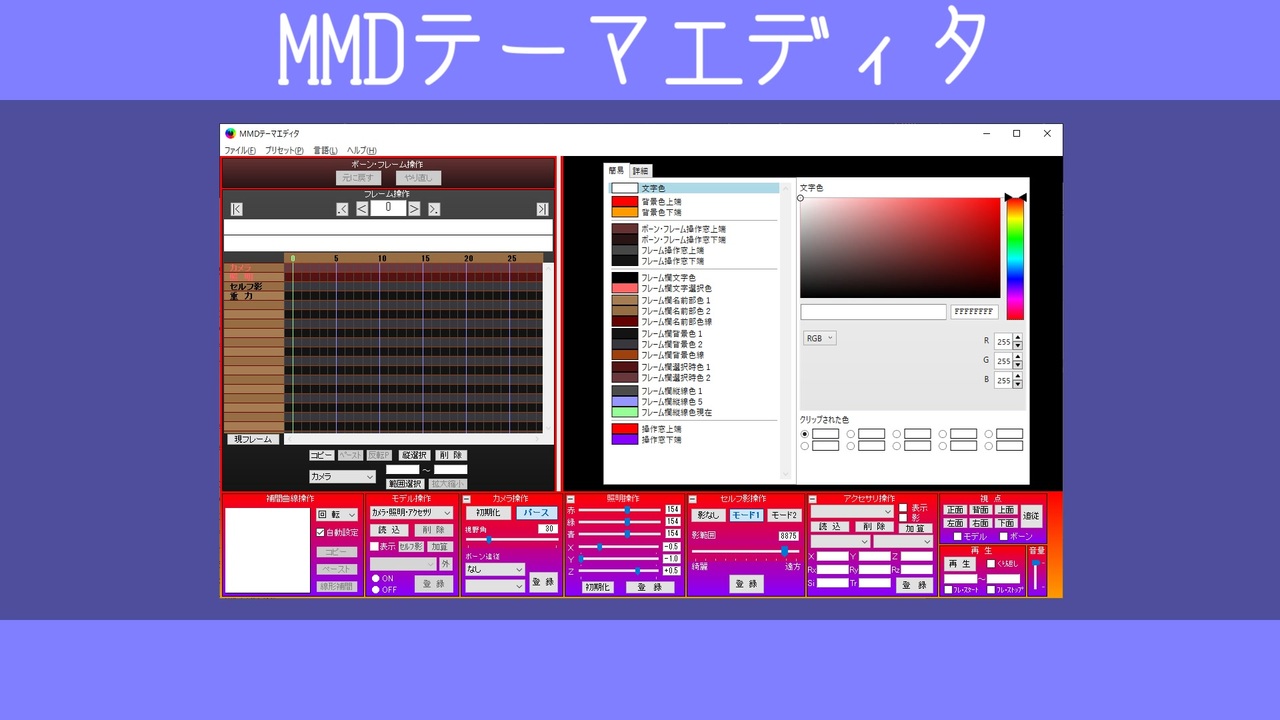The height and width of the screenshot is (720, 1280).
Task: Open RGB color mode dropdown
Action: (819, 339)
